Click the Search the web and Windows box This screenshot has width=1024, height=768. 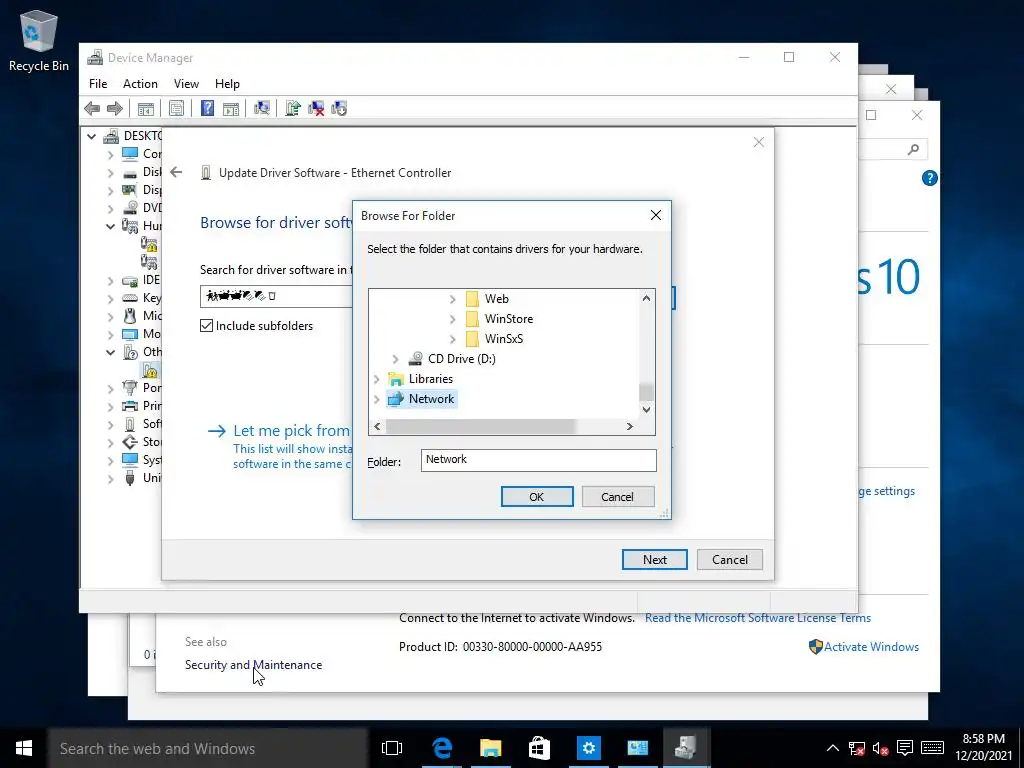point(208,748)
